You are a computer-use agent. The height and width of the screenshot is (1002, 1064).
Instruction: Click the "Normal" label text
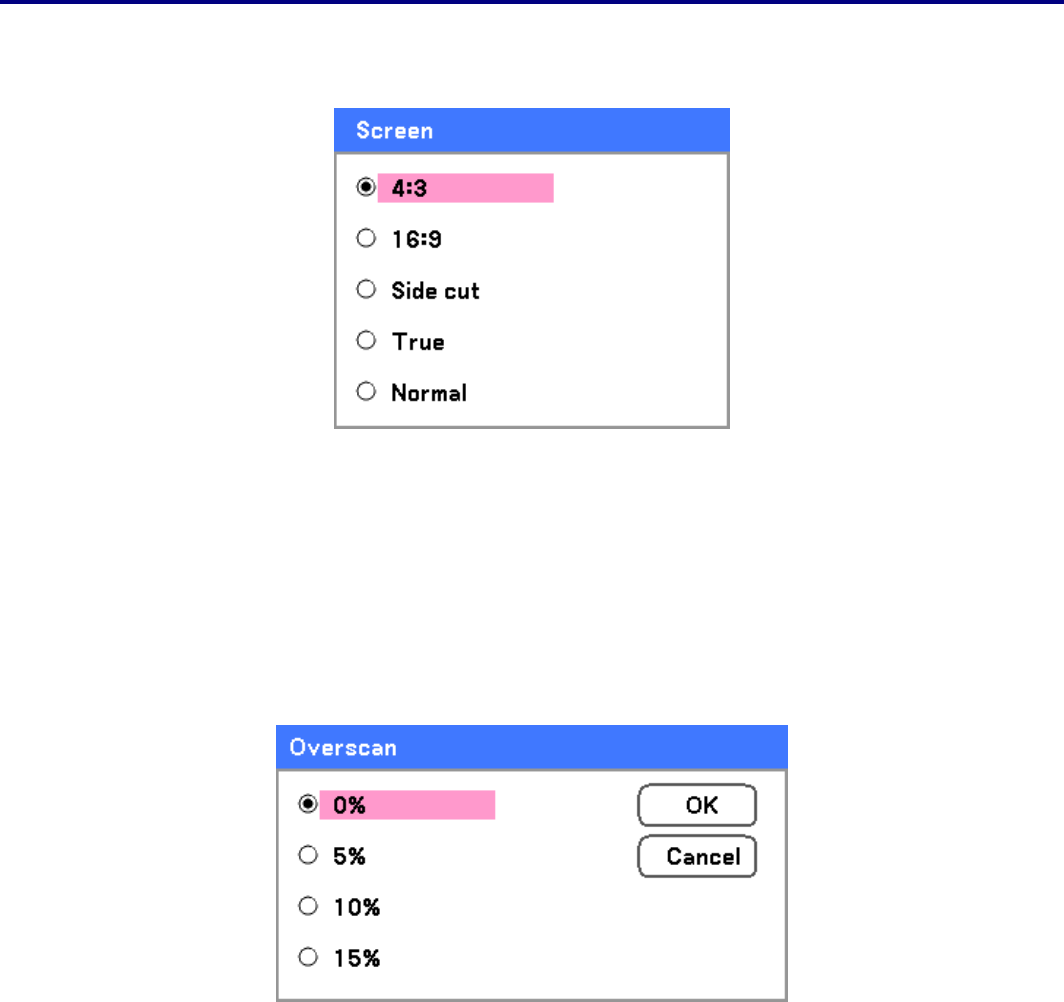coord(429,393)
